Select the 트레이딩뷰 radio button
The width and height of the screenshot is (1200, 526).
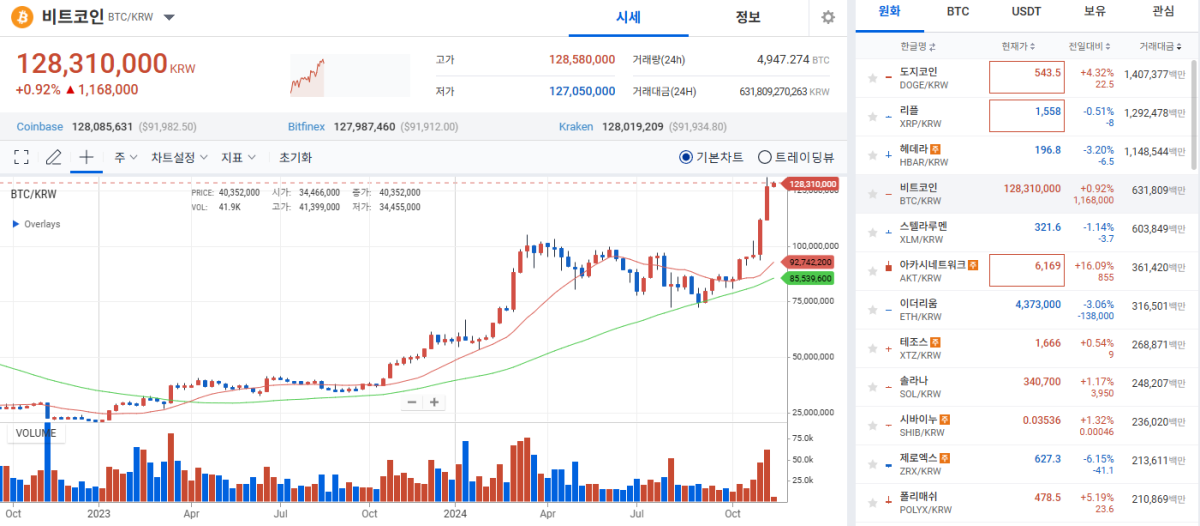click(765, 157)
